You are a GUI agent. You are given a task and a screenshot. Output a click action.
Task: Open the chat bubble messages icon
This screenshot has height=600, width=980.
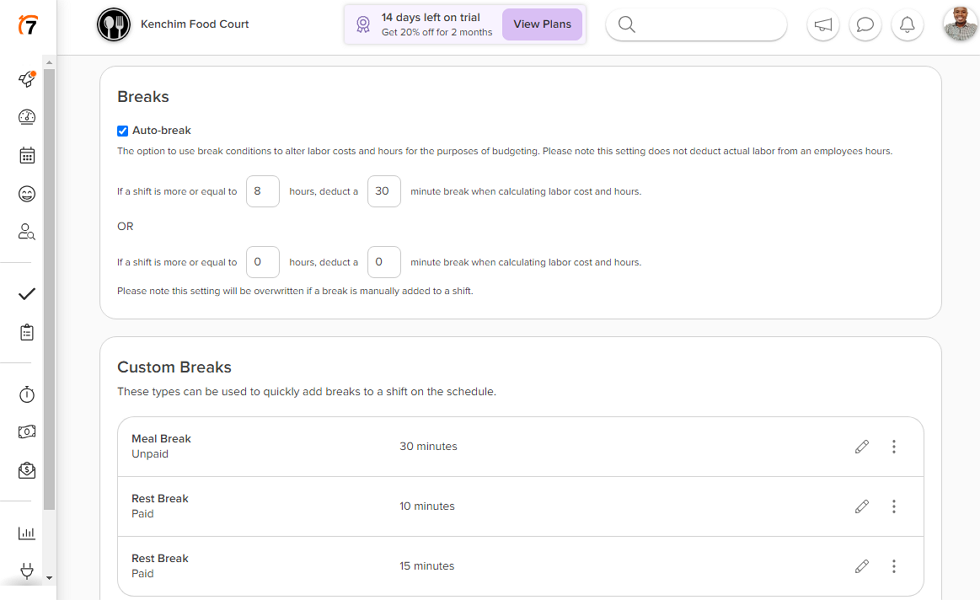point(865,24)
